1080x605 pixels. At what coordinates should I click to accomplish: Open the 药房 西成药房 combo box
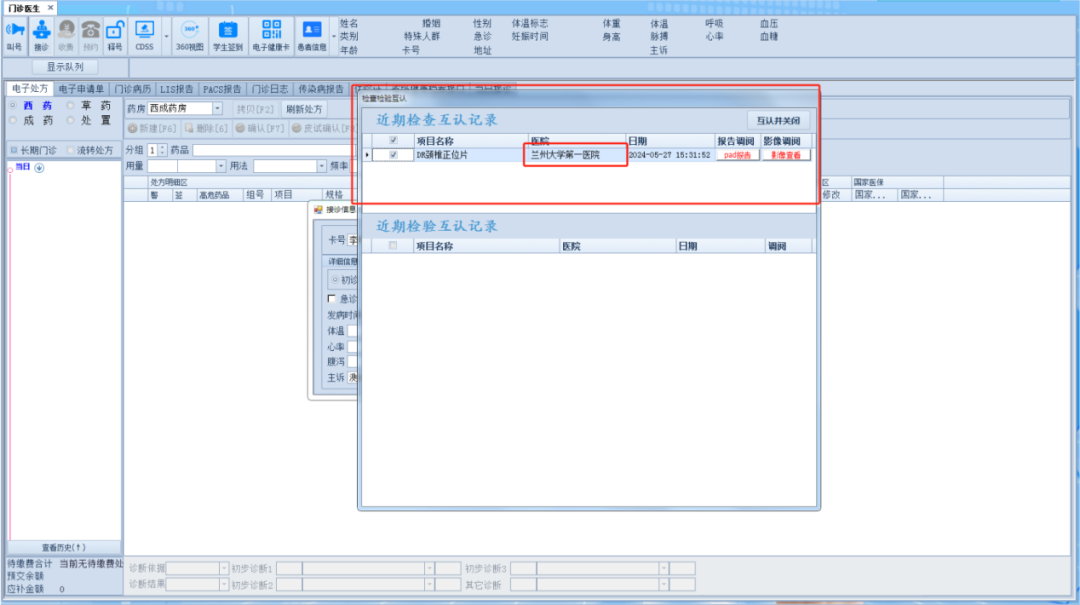tap(185, 108)
